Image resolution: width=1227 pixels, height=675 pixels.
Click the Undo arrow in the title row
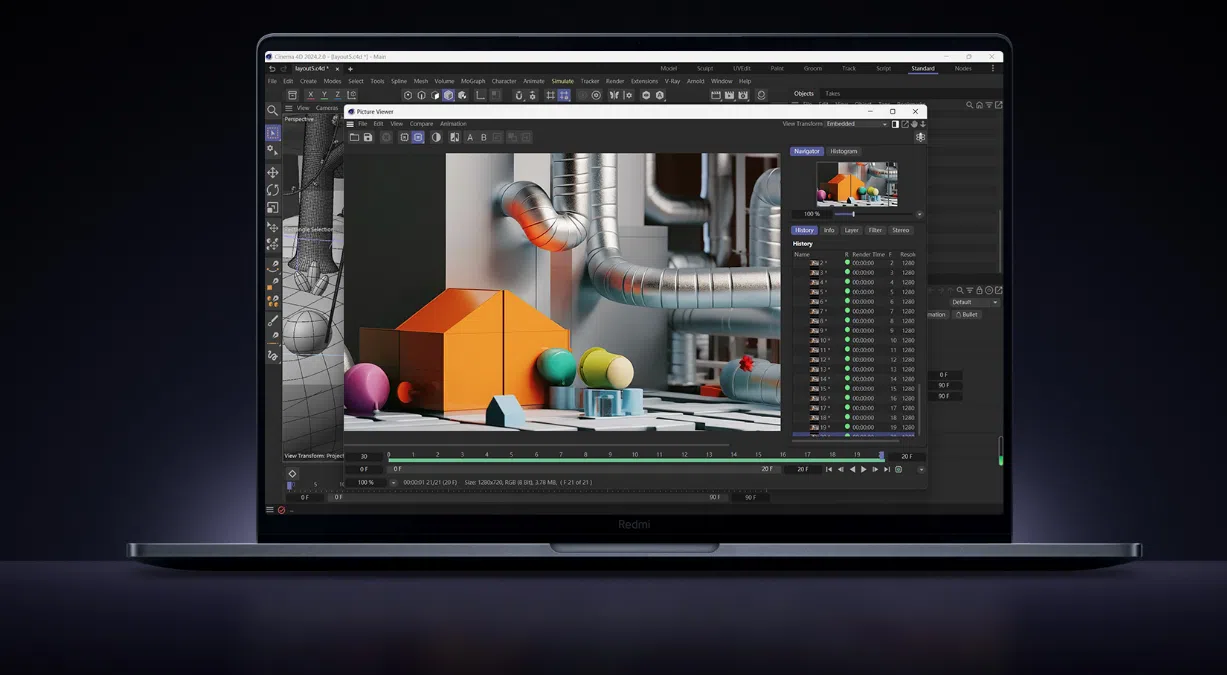272,69
